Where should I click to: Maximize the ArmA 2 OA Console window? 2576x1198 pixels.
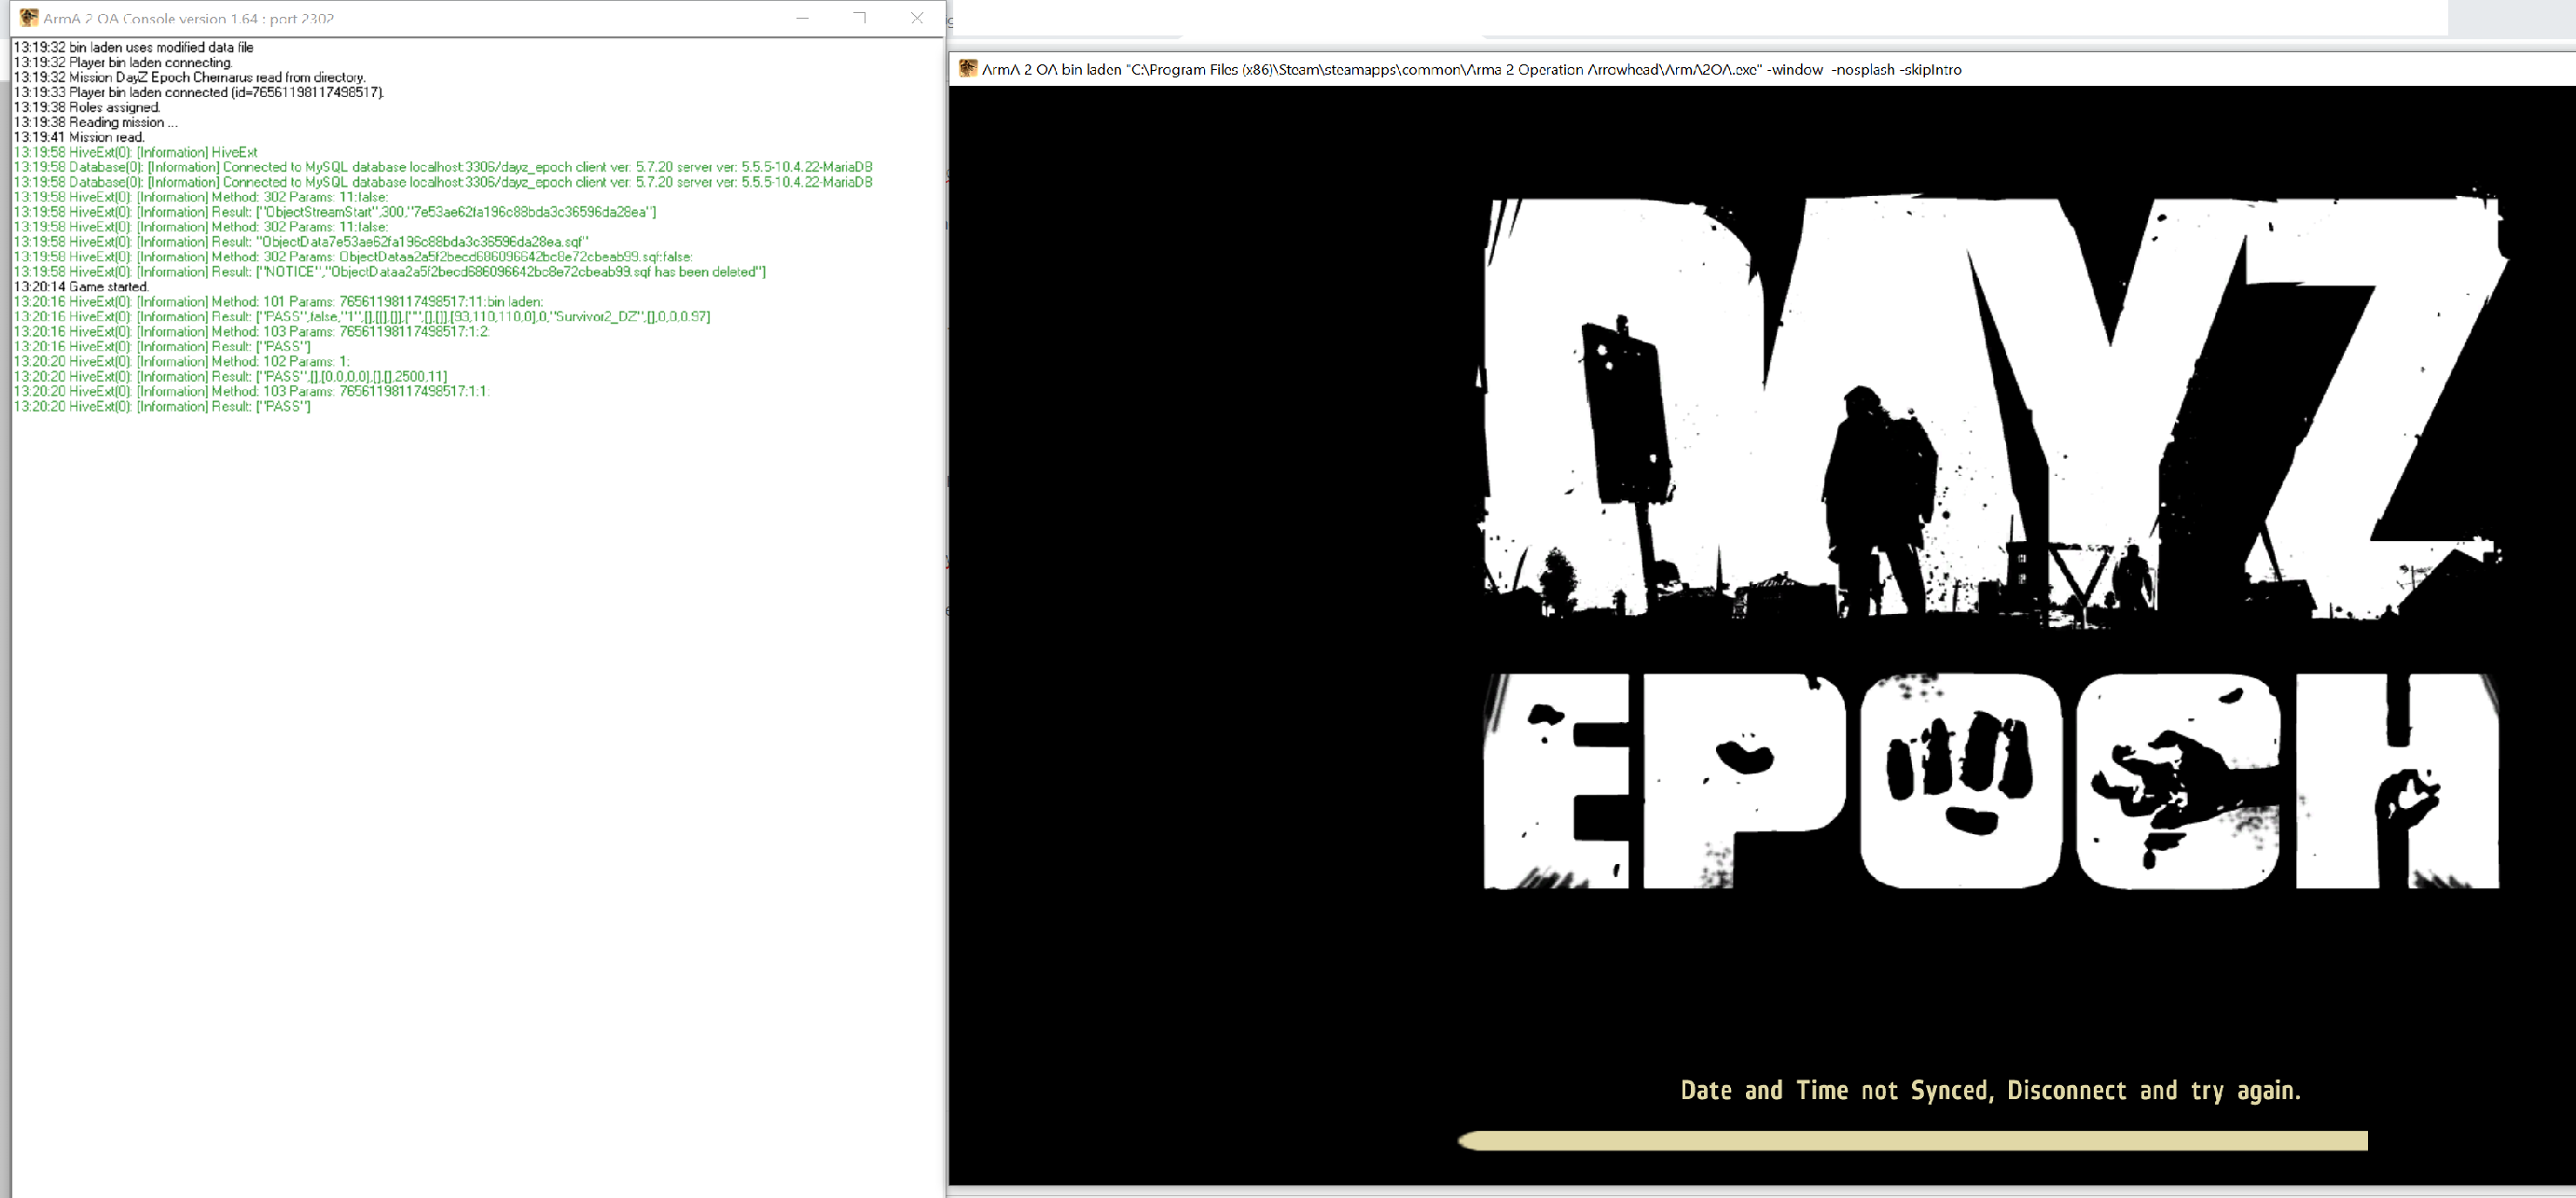(859, 18)
